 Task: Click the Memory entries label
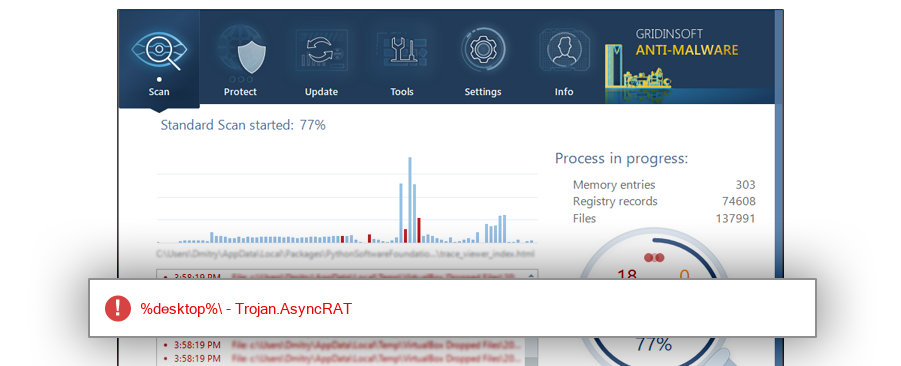coord(614,185)
